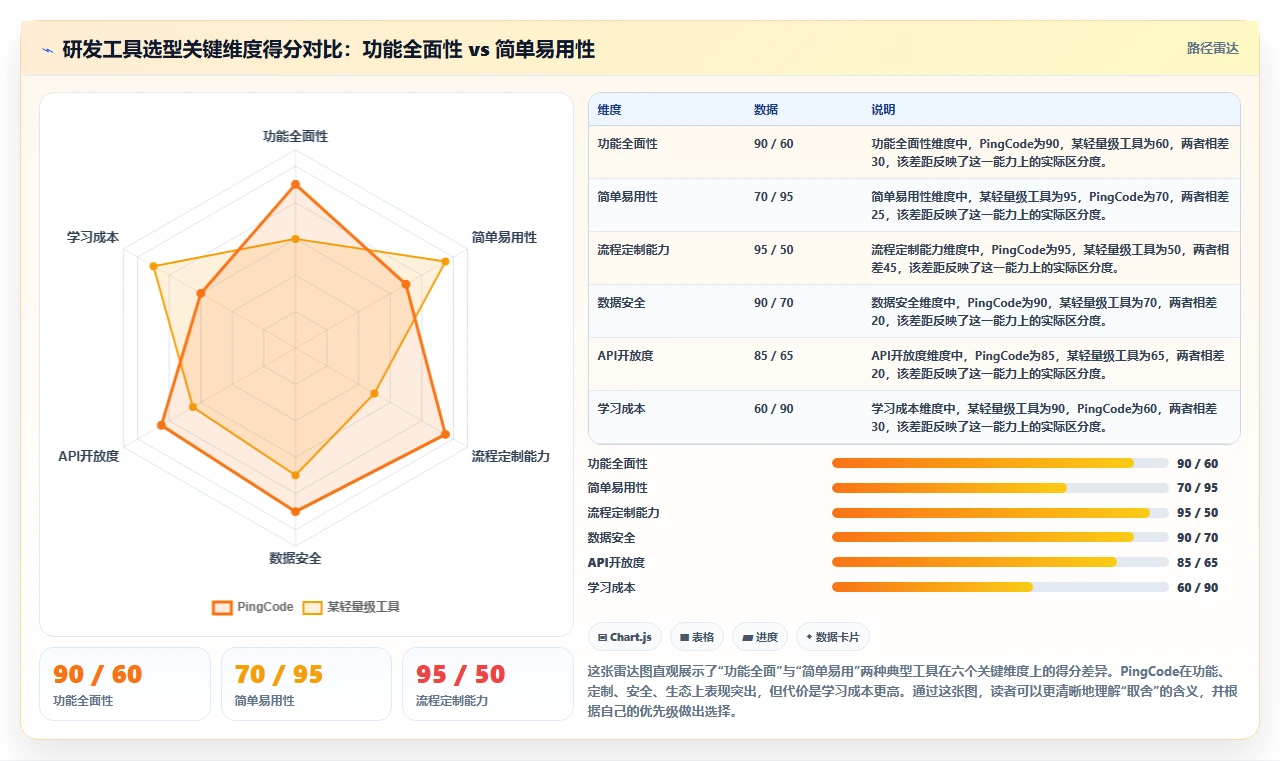Toggle 某轻量级工具 legend in radar chart
This screenshot has height=761, width=1280.
(351, 607)
